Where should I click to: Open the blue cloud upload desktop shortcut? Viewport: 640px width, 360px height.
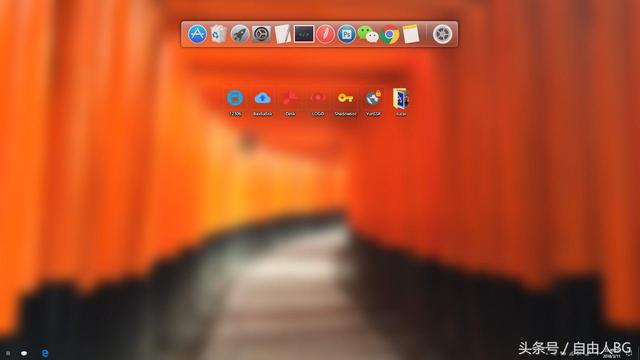pos(262,102)
